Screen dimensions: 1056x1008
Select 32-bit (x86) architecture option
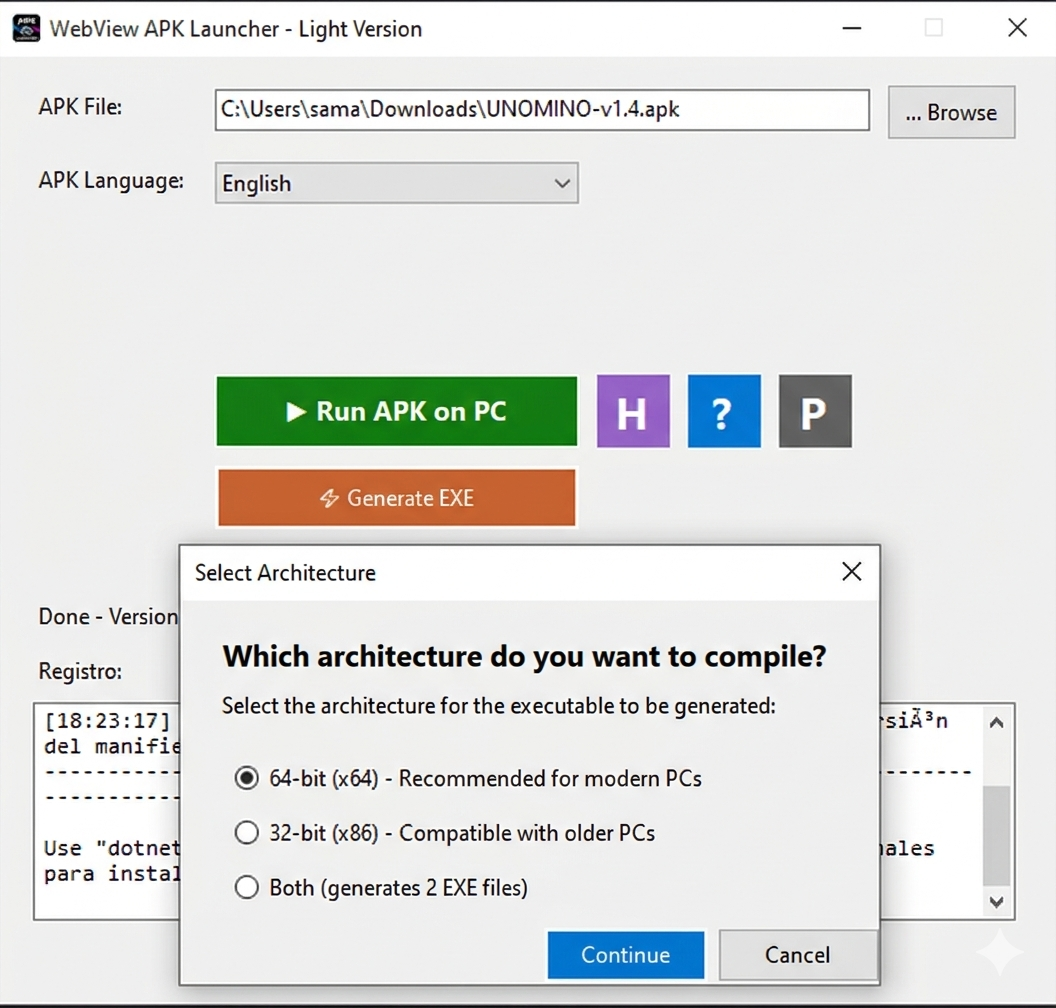click(444, 833)
